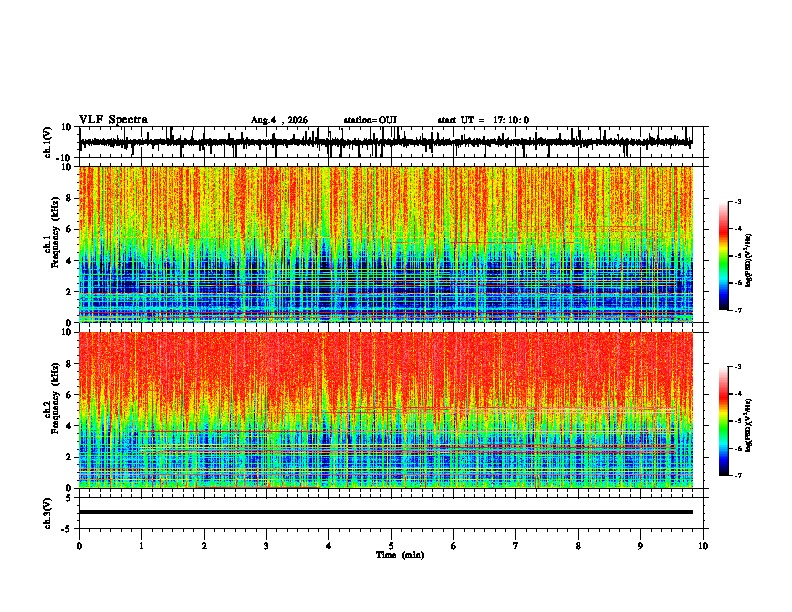Click the 6 kHz tick on ch.2 frequency axis
The image size is (792, 612).
(69, 395)
